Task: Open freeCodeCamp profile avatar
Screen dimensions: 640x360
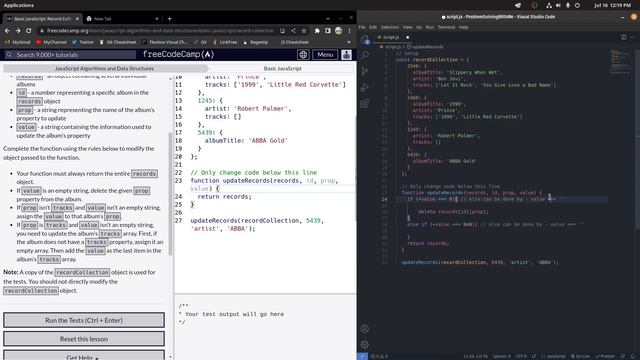Action: coord(347,55)
